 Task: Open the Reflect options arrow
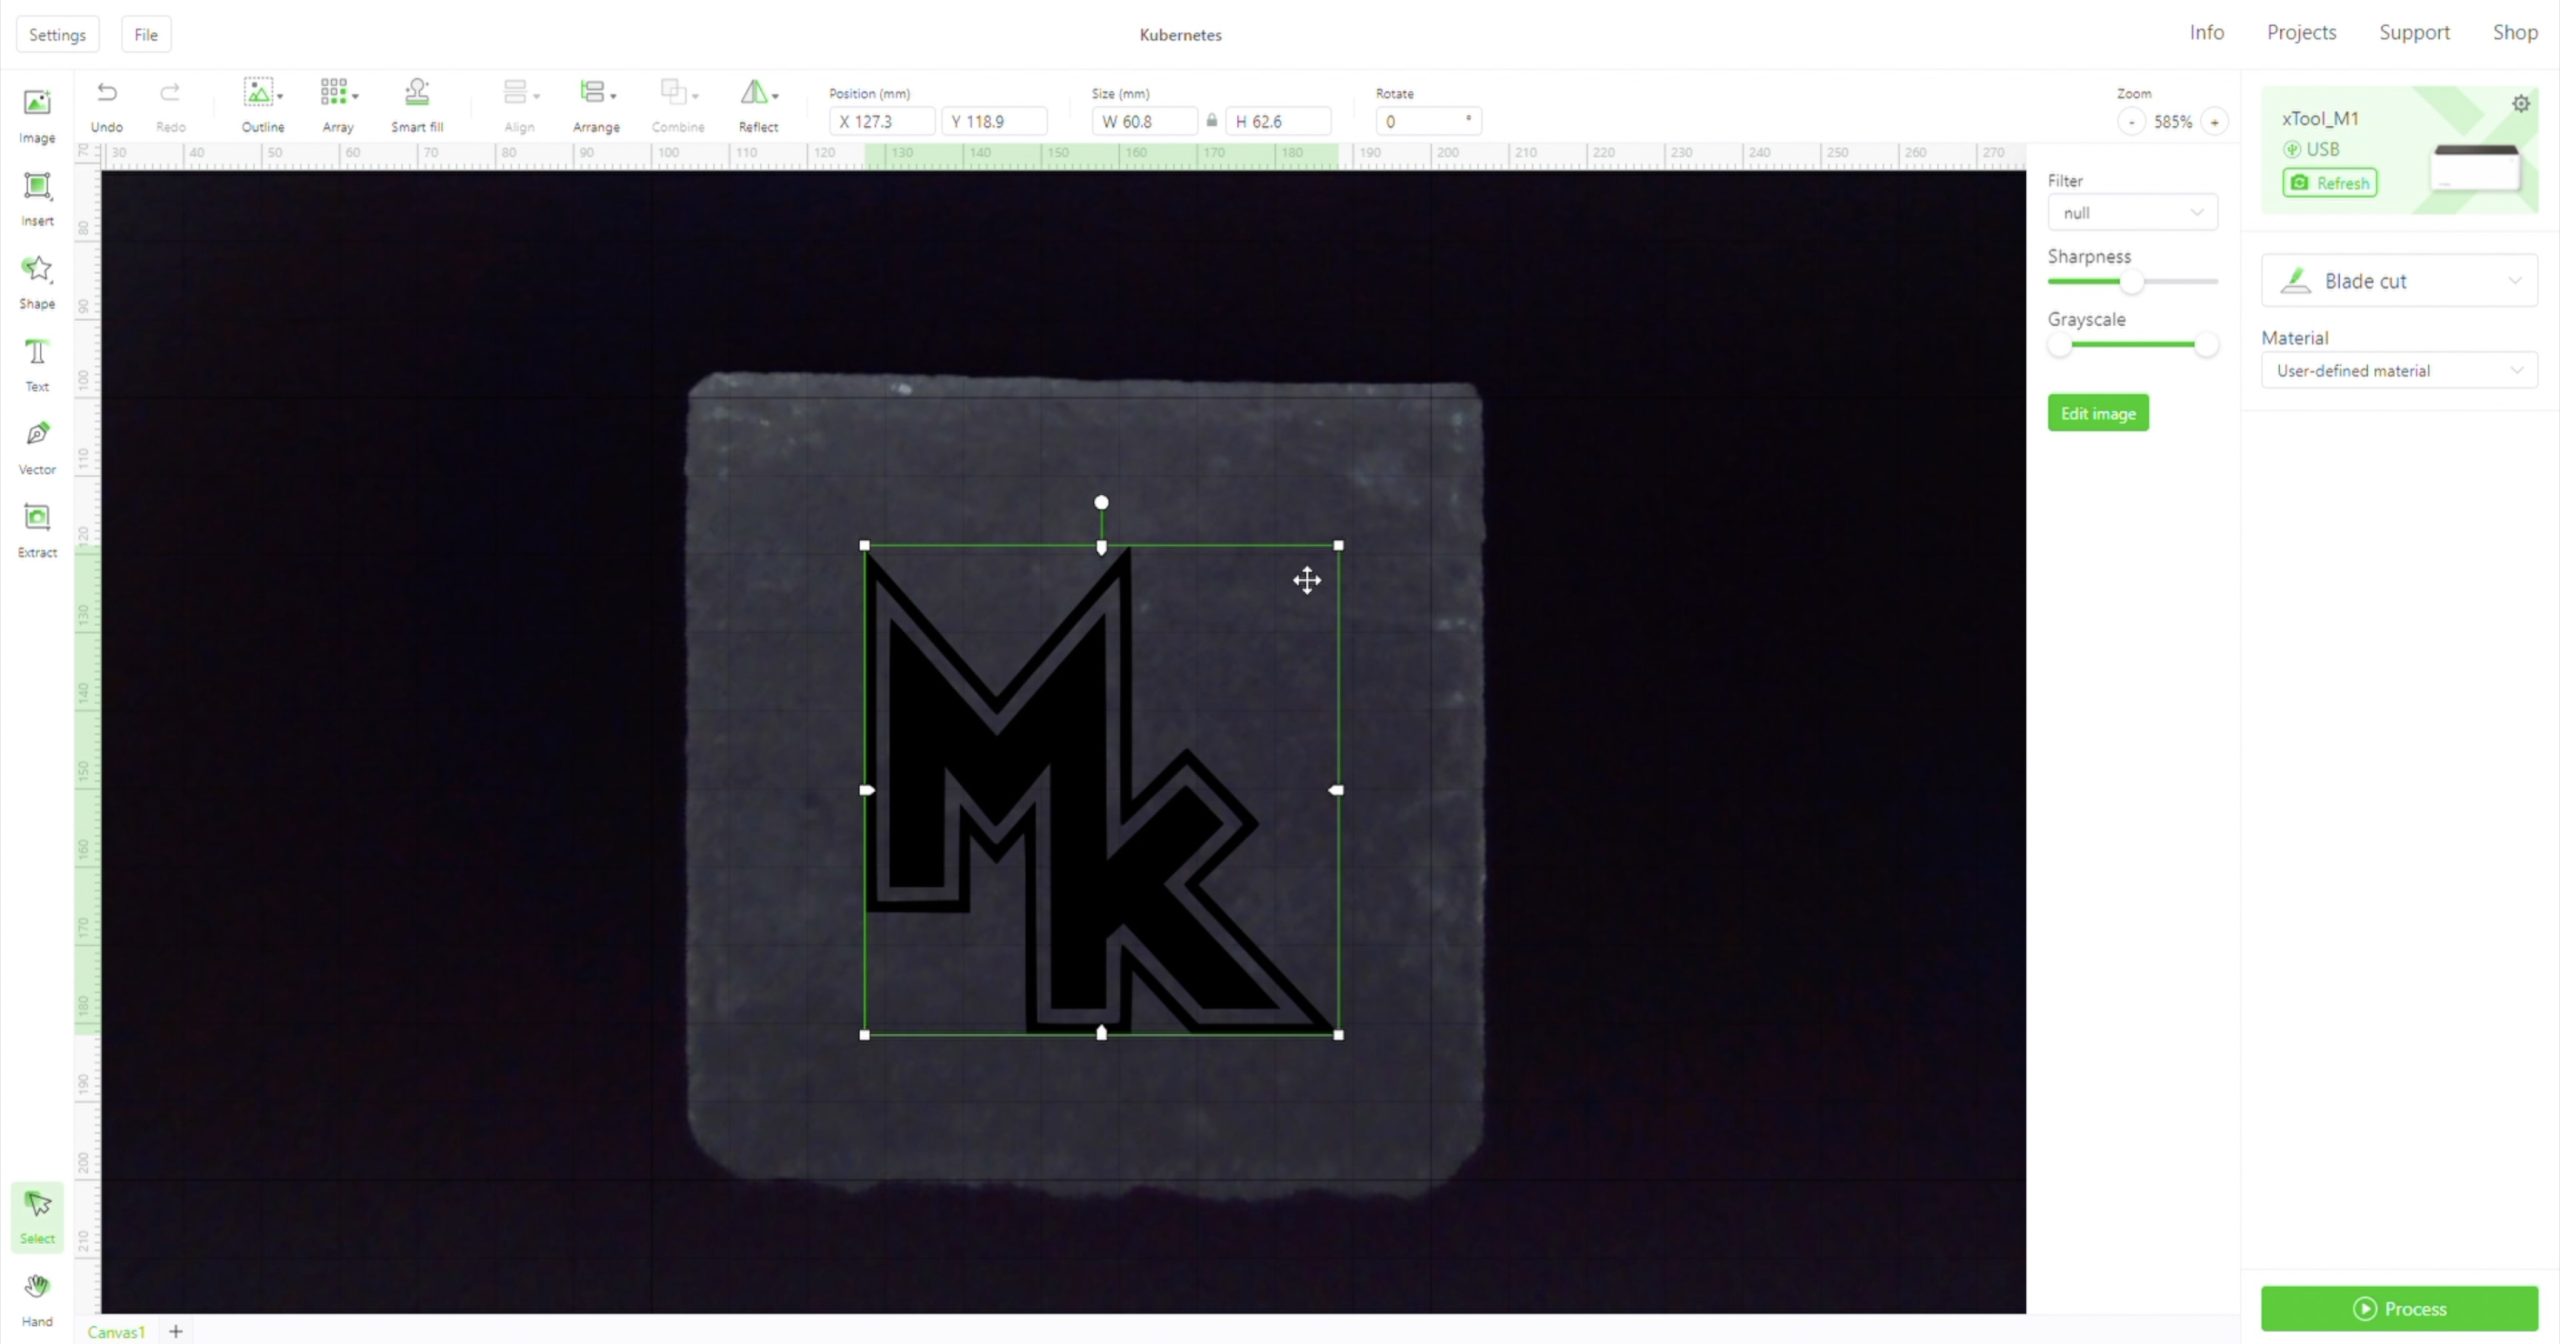tap(775, 96)
